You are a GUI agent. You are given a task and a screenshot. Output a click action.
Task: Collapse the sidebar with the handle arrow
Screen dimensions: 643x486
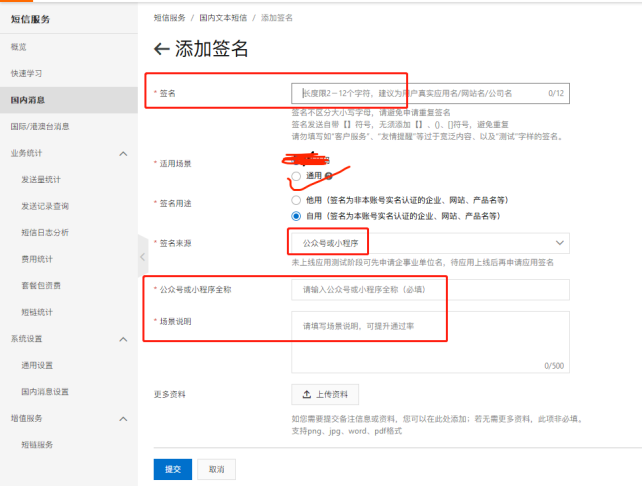click(x=143, y=257)
